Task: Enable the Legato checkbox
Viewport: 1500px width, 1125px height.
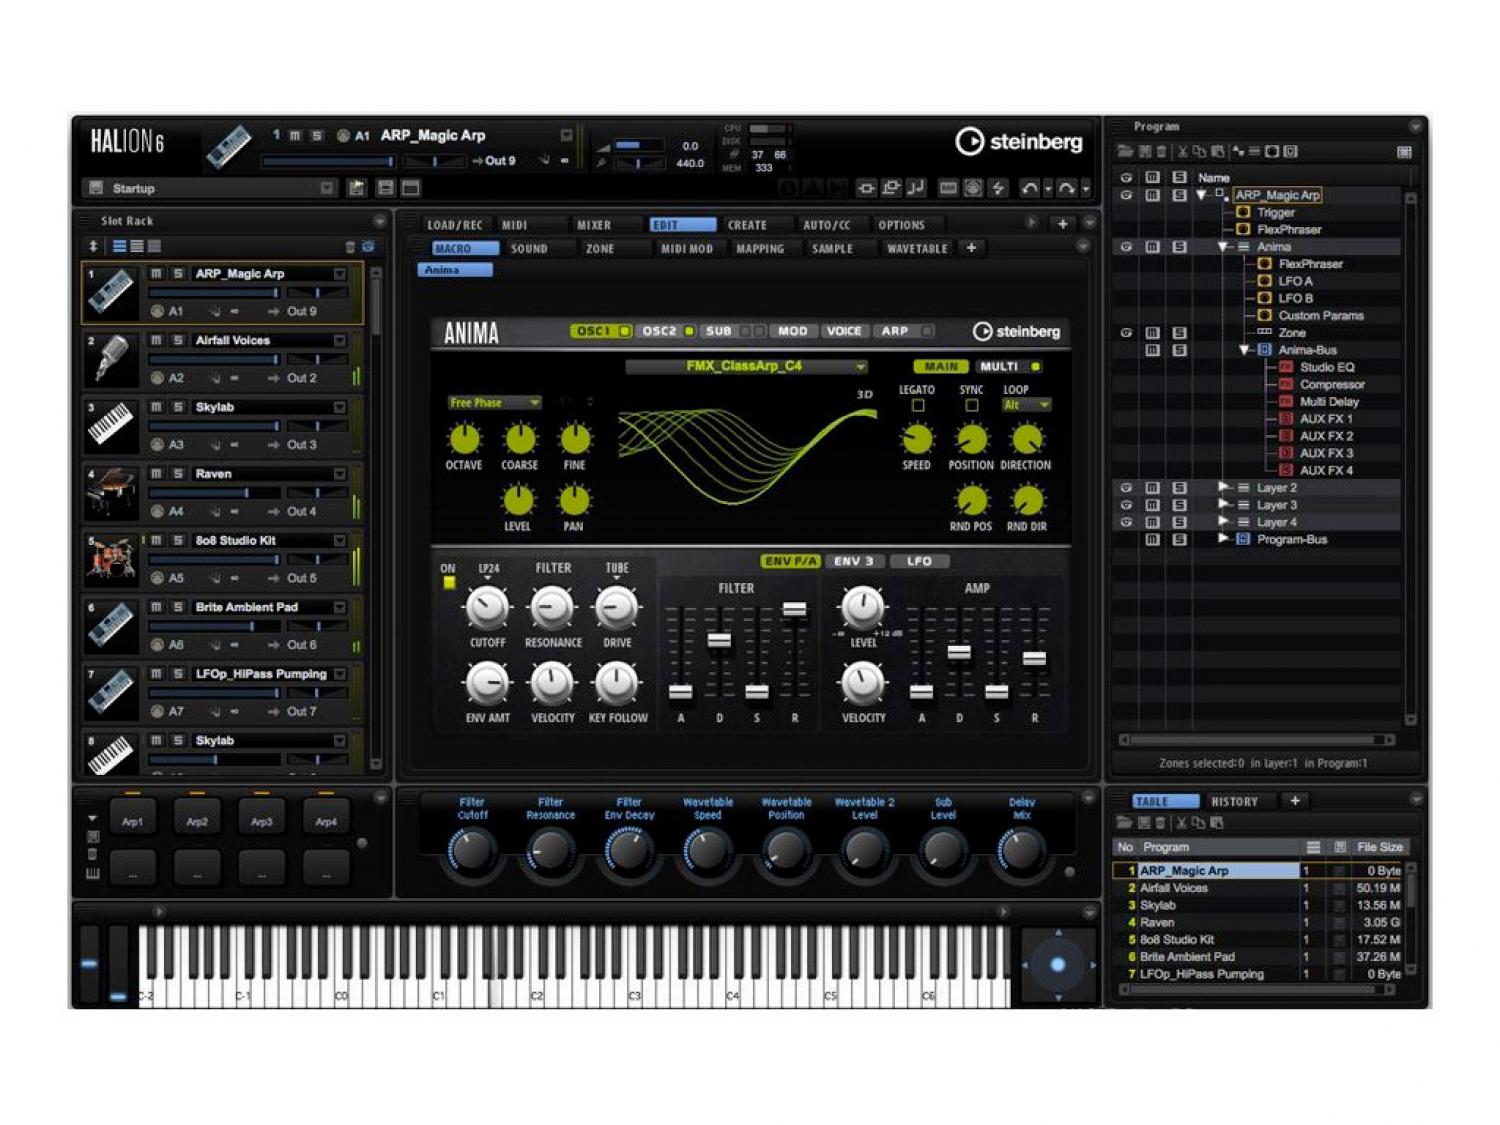Action: (x=917, y=406)
